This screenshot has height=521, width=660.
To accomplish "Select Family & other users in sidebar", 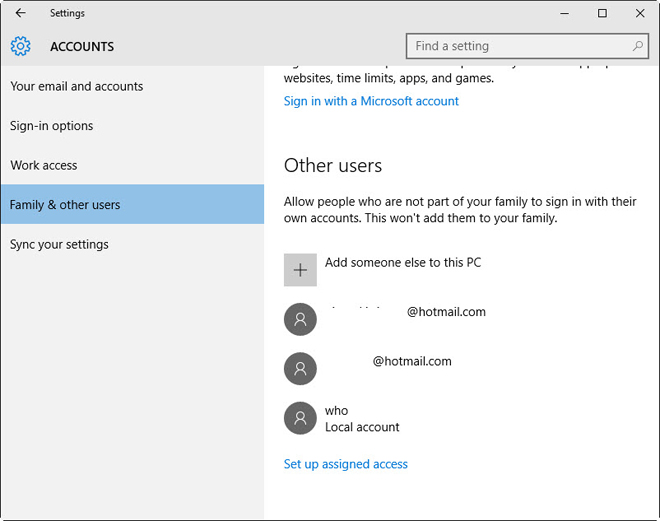I will (x=65, y=205).
